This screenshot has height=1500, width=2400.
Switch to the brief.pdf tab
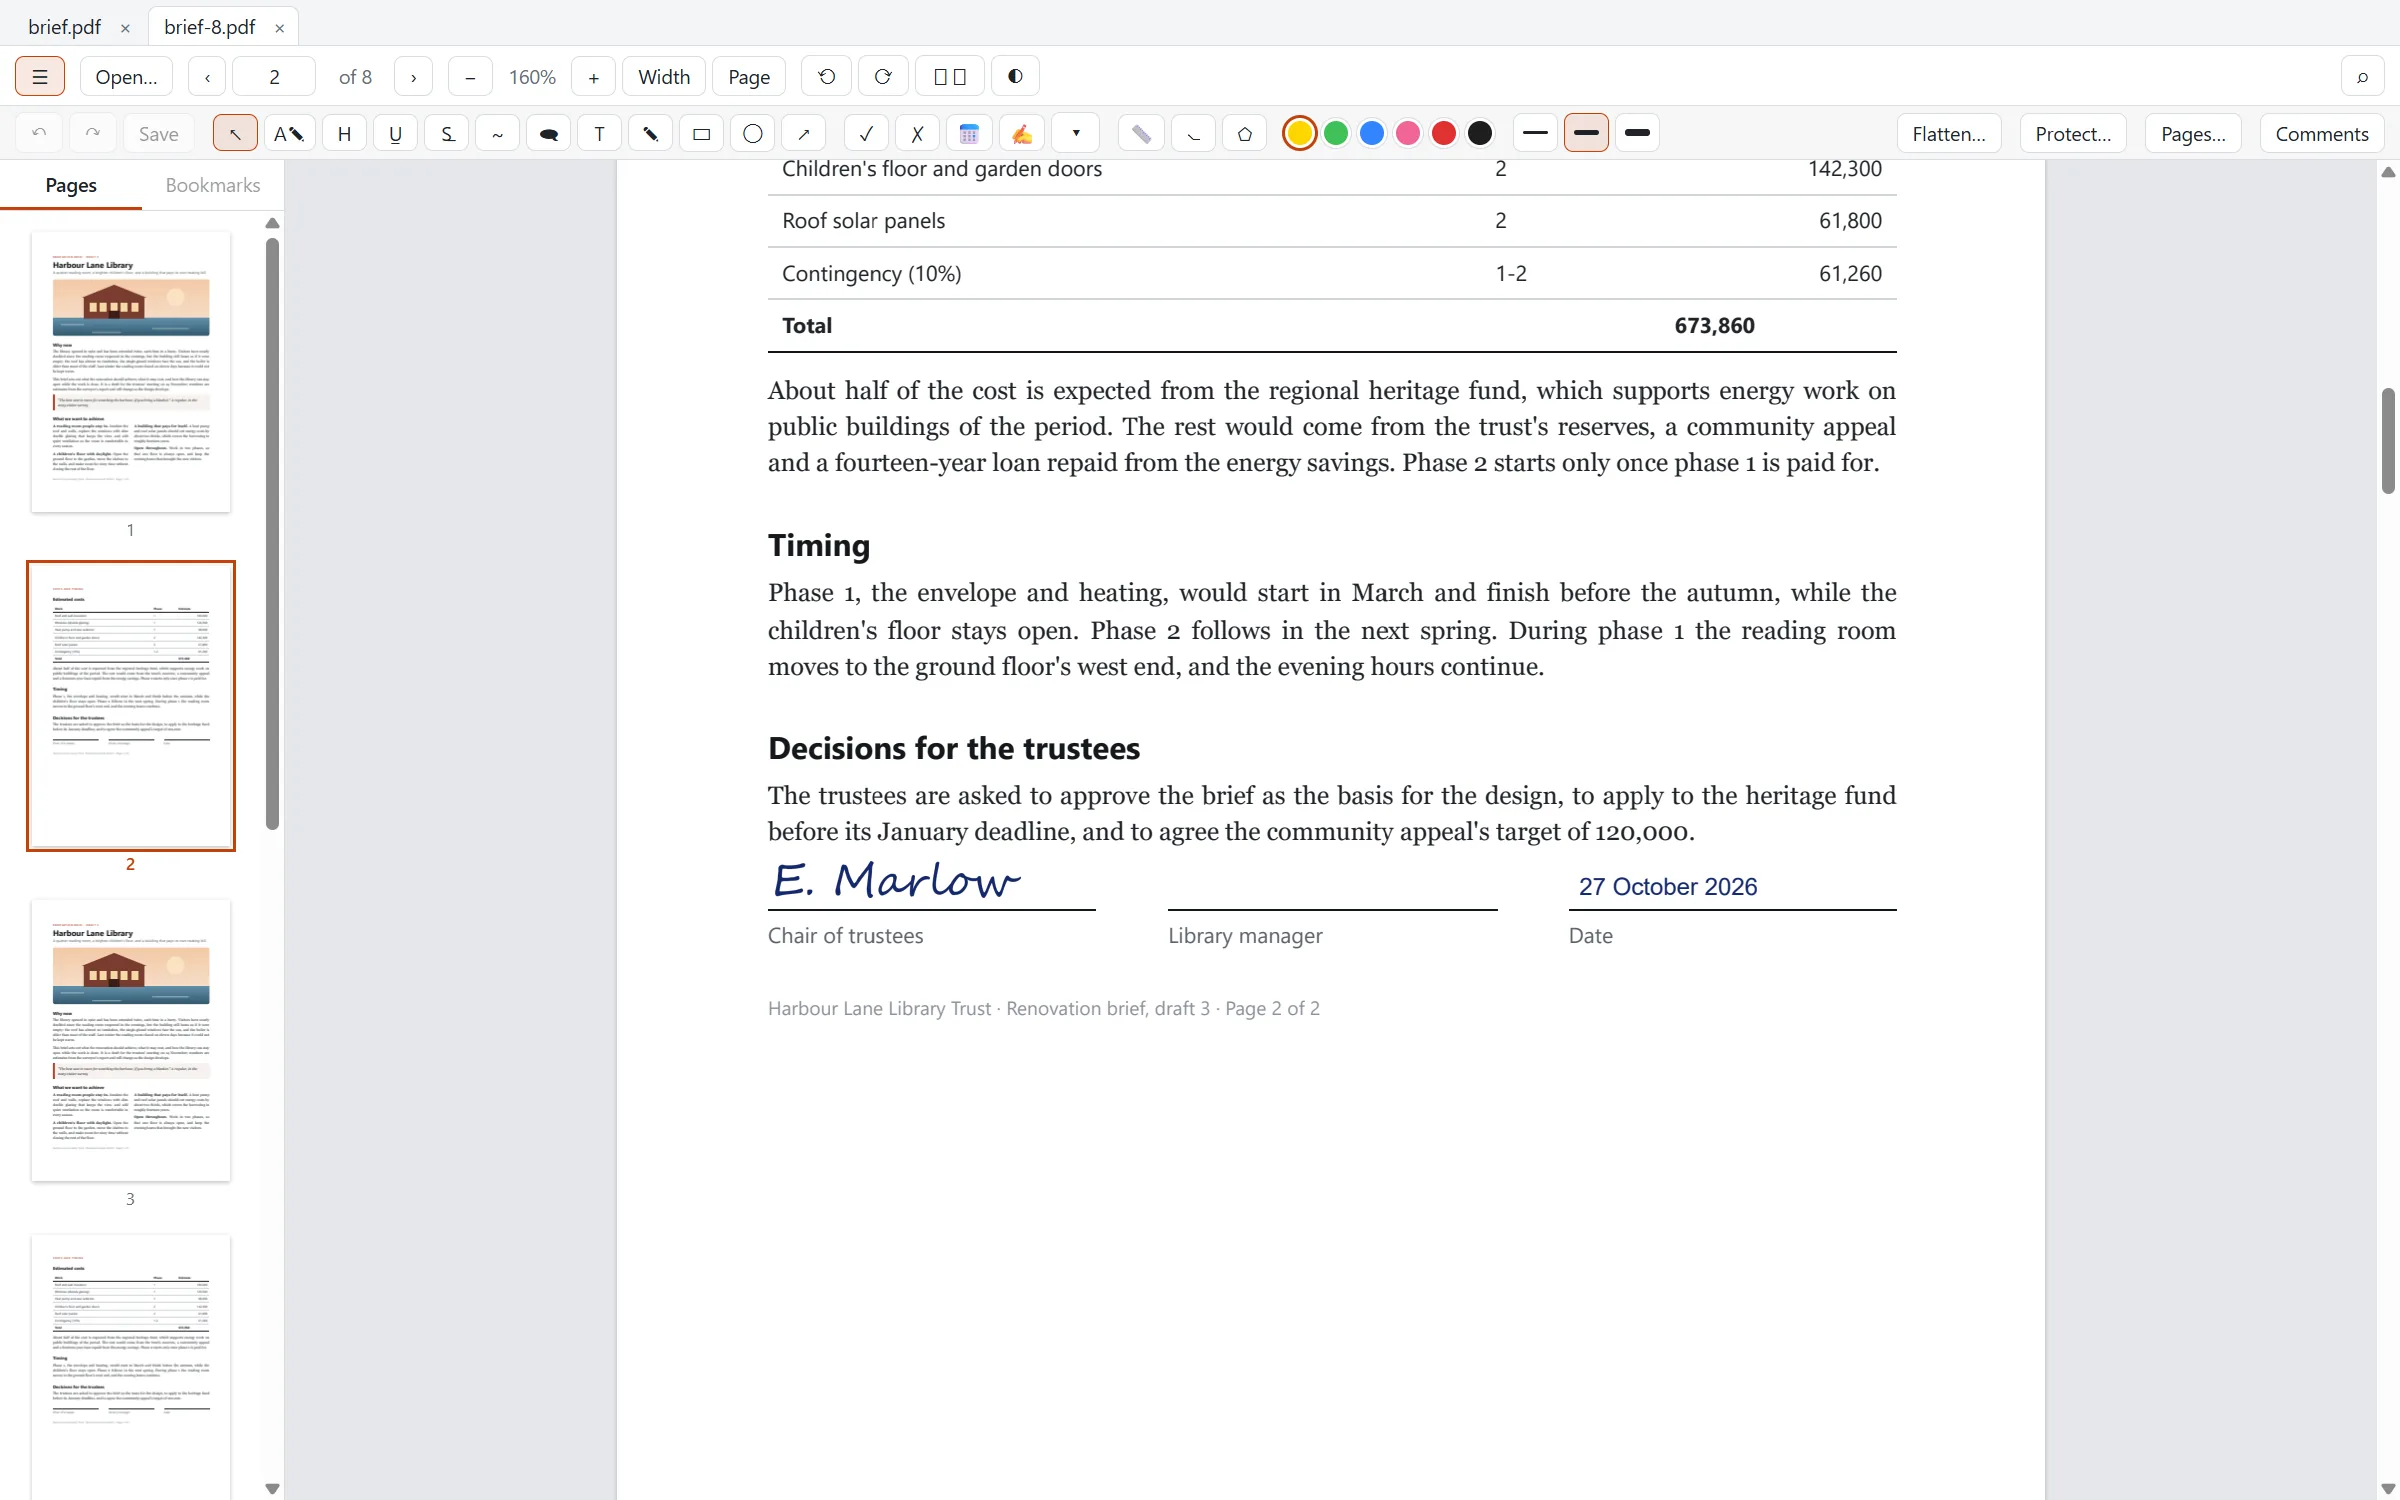65,27
